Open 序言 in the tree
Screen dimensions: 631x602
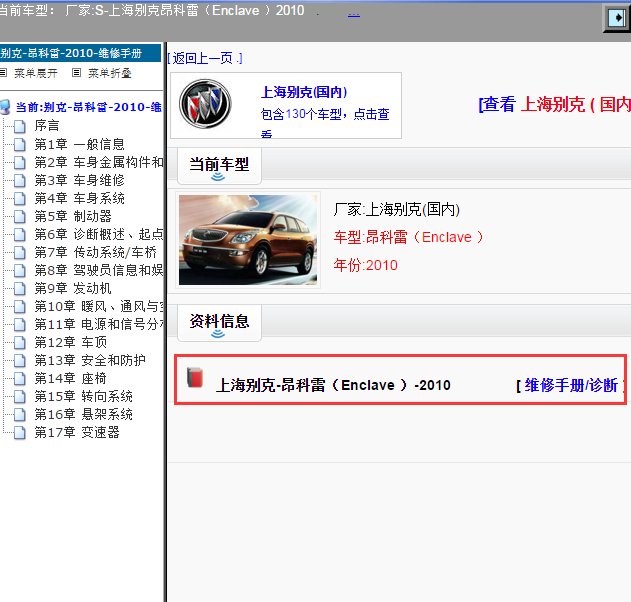pos(47,126)
